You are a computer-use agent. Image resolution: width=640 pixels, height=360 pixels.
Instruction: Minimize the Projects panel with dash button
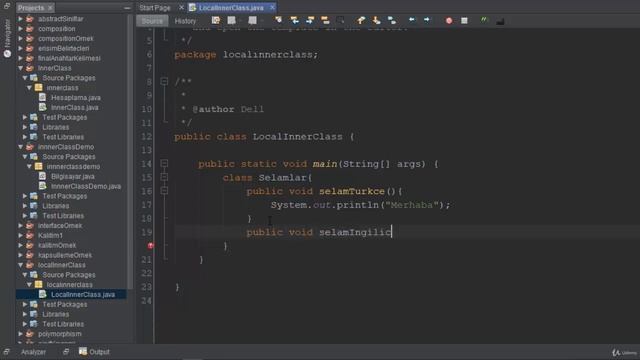pyautogui.click(x=127, y=8)
